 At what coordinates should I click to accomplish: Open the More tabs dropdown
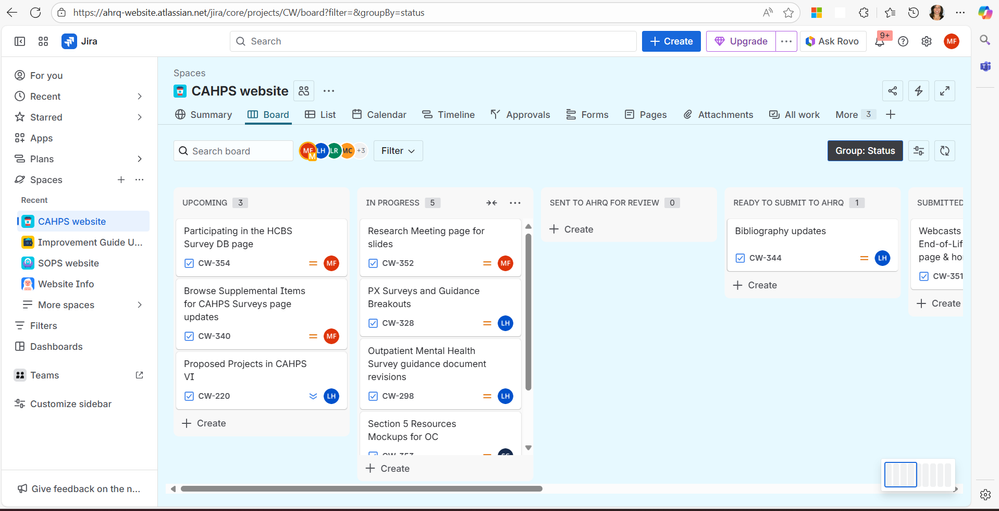pyautogui.click(x=856, y=115)
